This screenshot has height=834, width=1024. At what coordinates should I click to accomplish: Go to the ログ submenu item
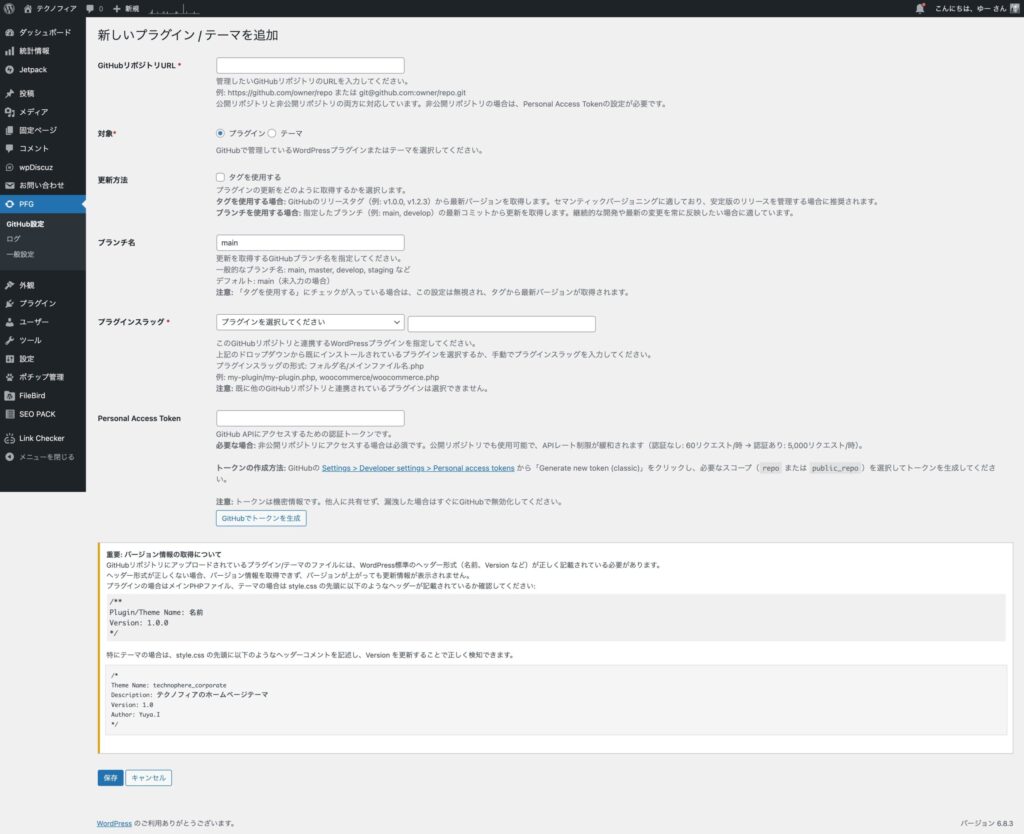point(13,239)
